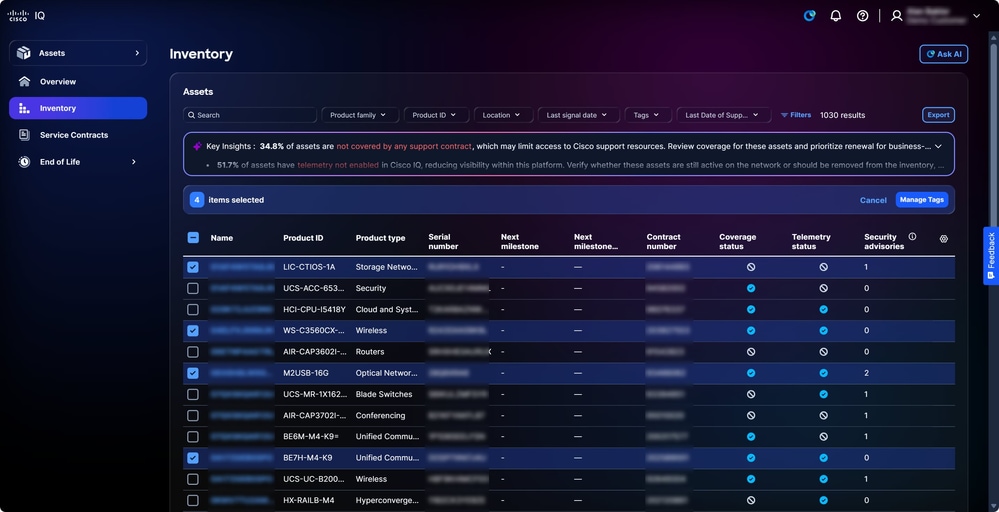Click the Manage Tags button
The image size is (999, 512).
(922, 200)
